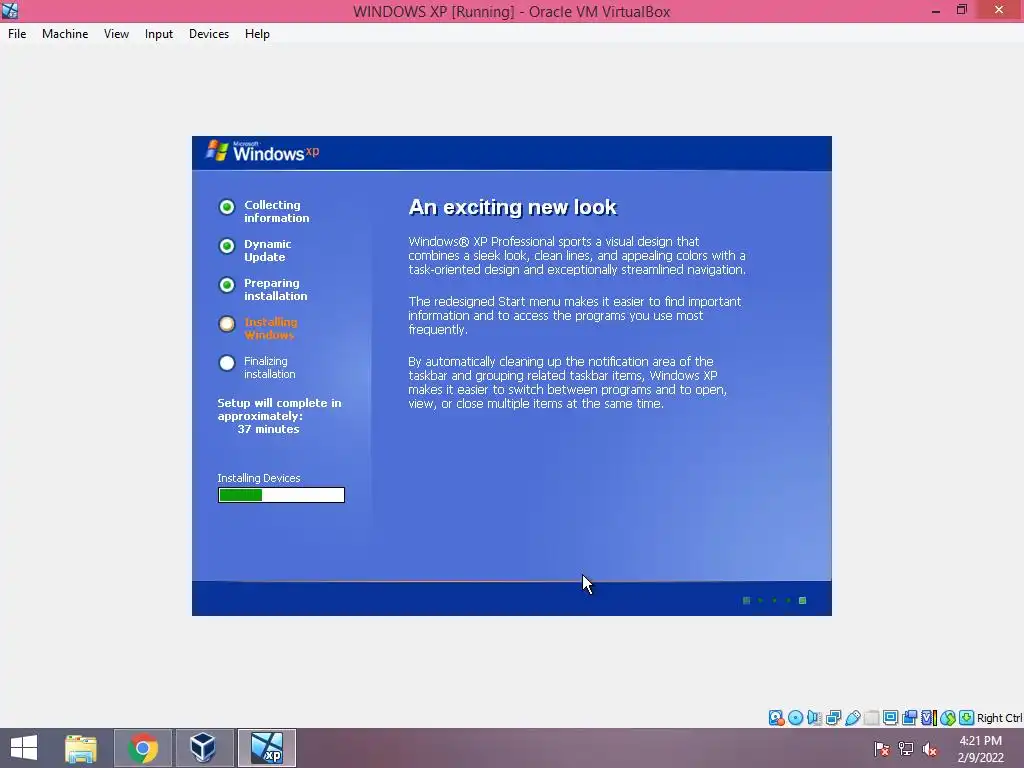1024x768 pixels.
Task: Click the paragraph about cleaning up the notification area
Action: 568,383
